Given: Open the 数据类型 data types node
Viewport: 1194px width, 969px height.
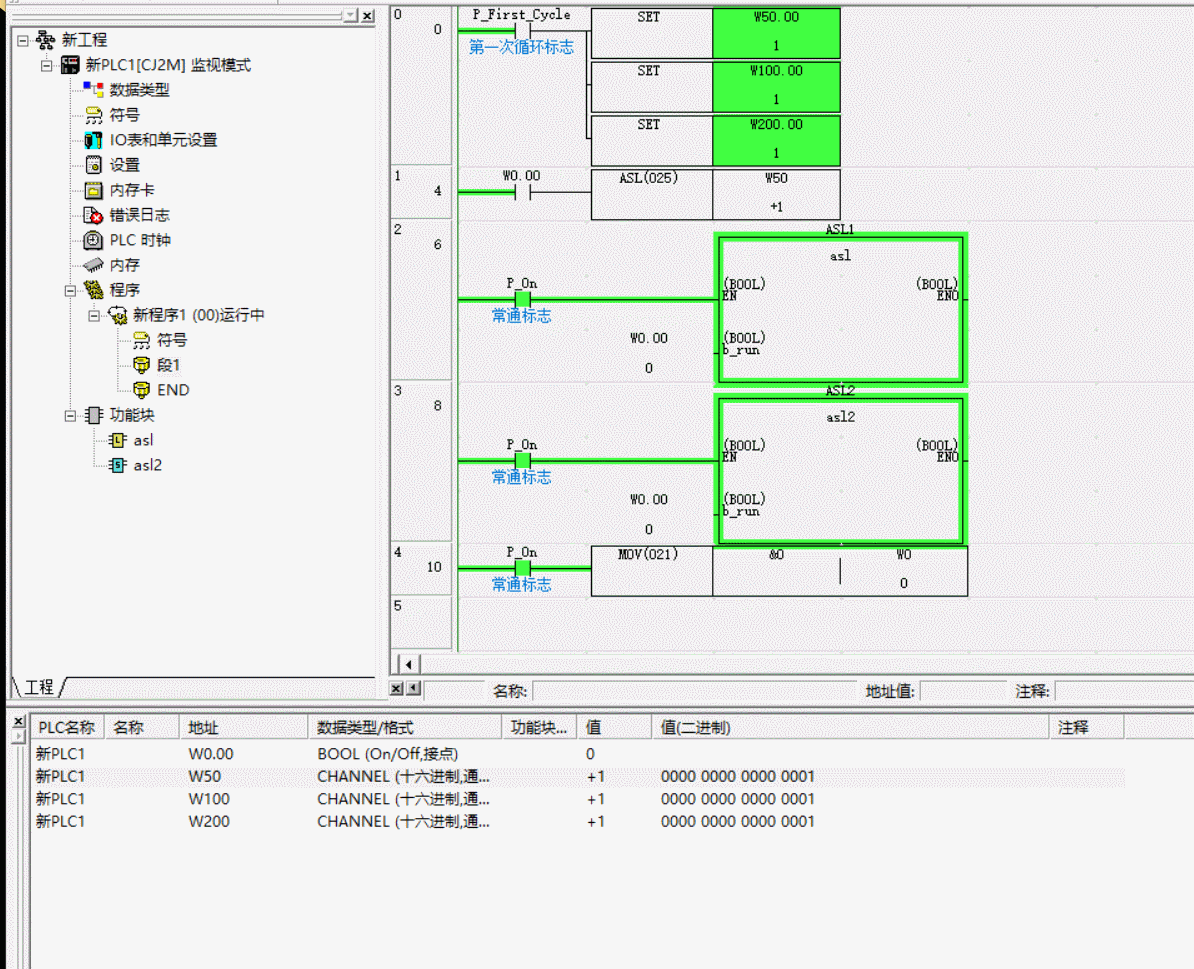Looking at the screenshot, I should (139, 90).
